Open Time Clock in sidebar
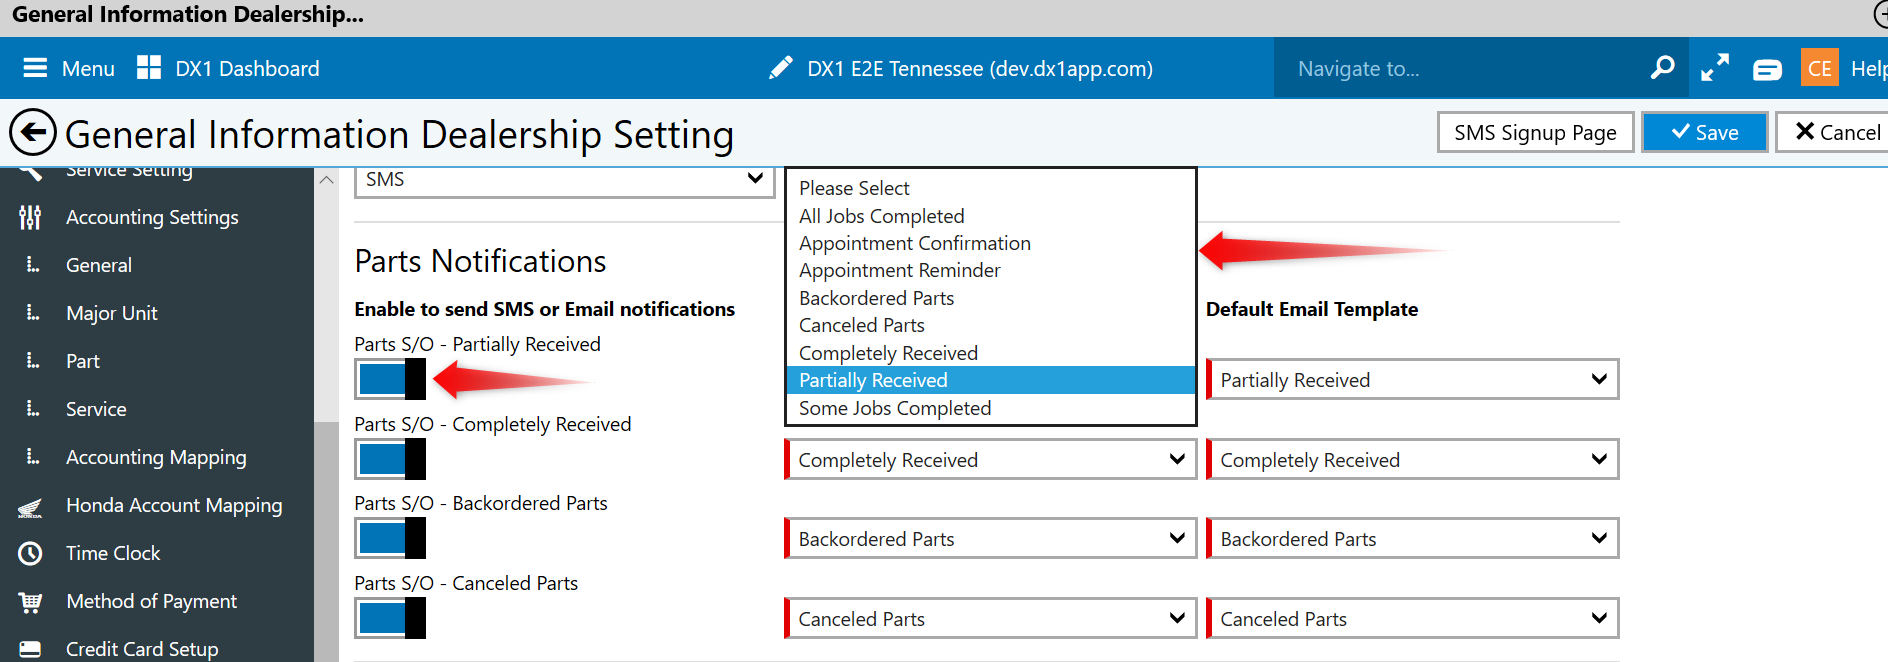 tap(113, 553)
